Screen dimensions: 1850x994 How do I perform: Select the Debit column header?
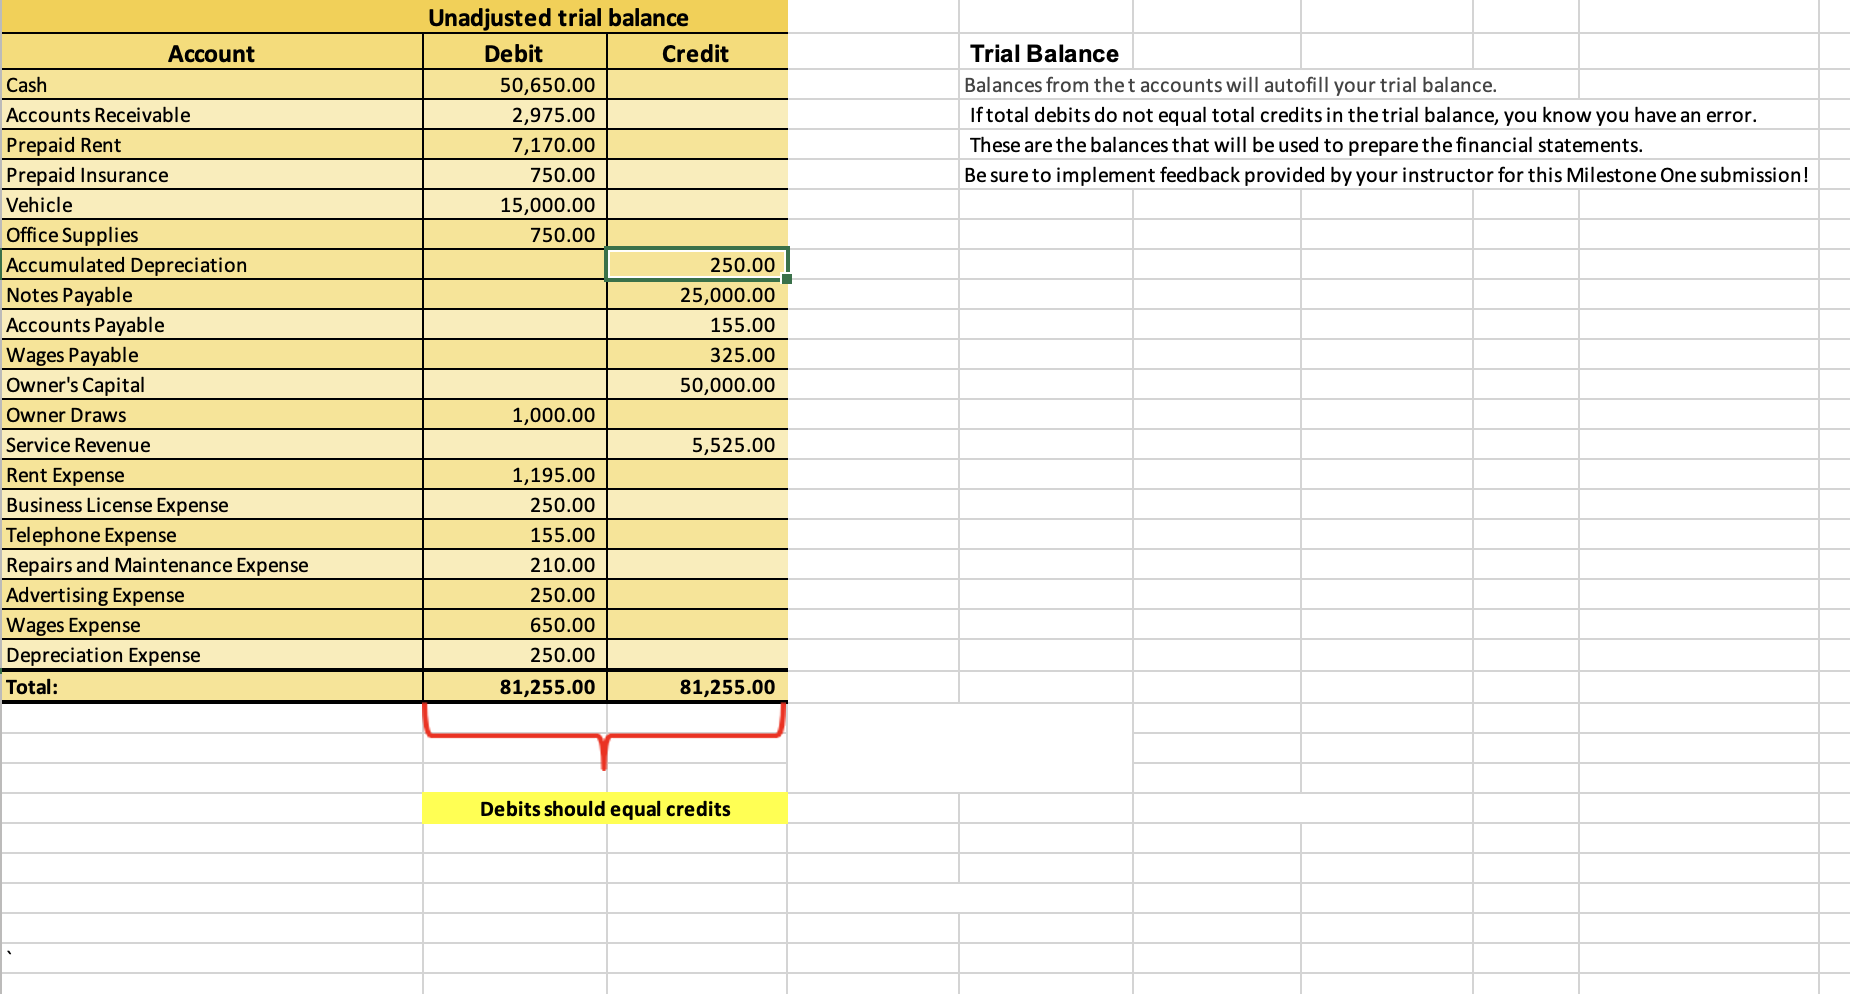pyautogui.click(x=513, y=53)
